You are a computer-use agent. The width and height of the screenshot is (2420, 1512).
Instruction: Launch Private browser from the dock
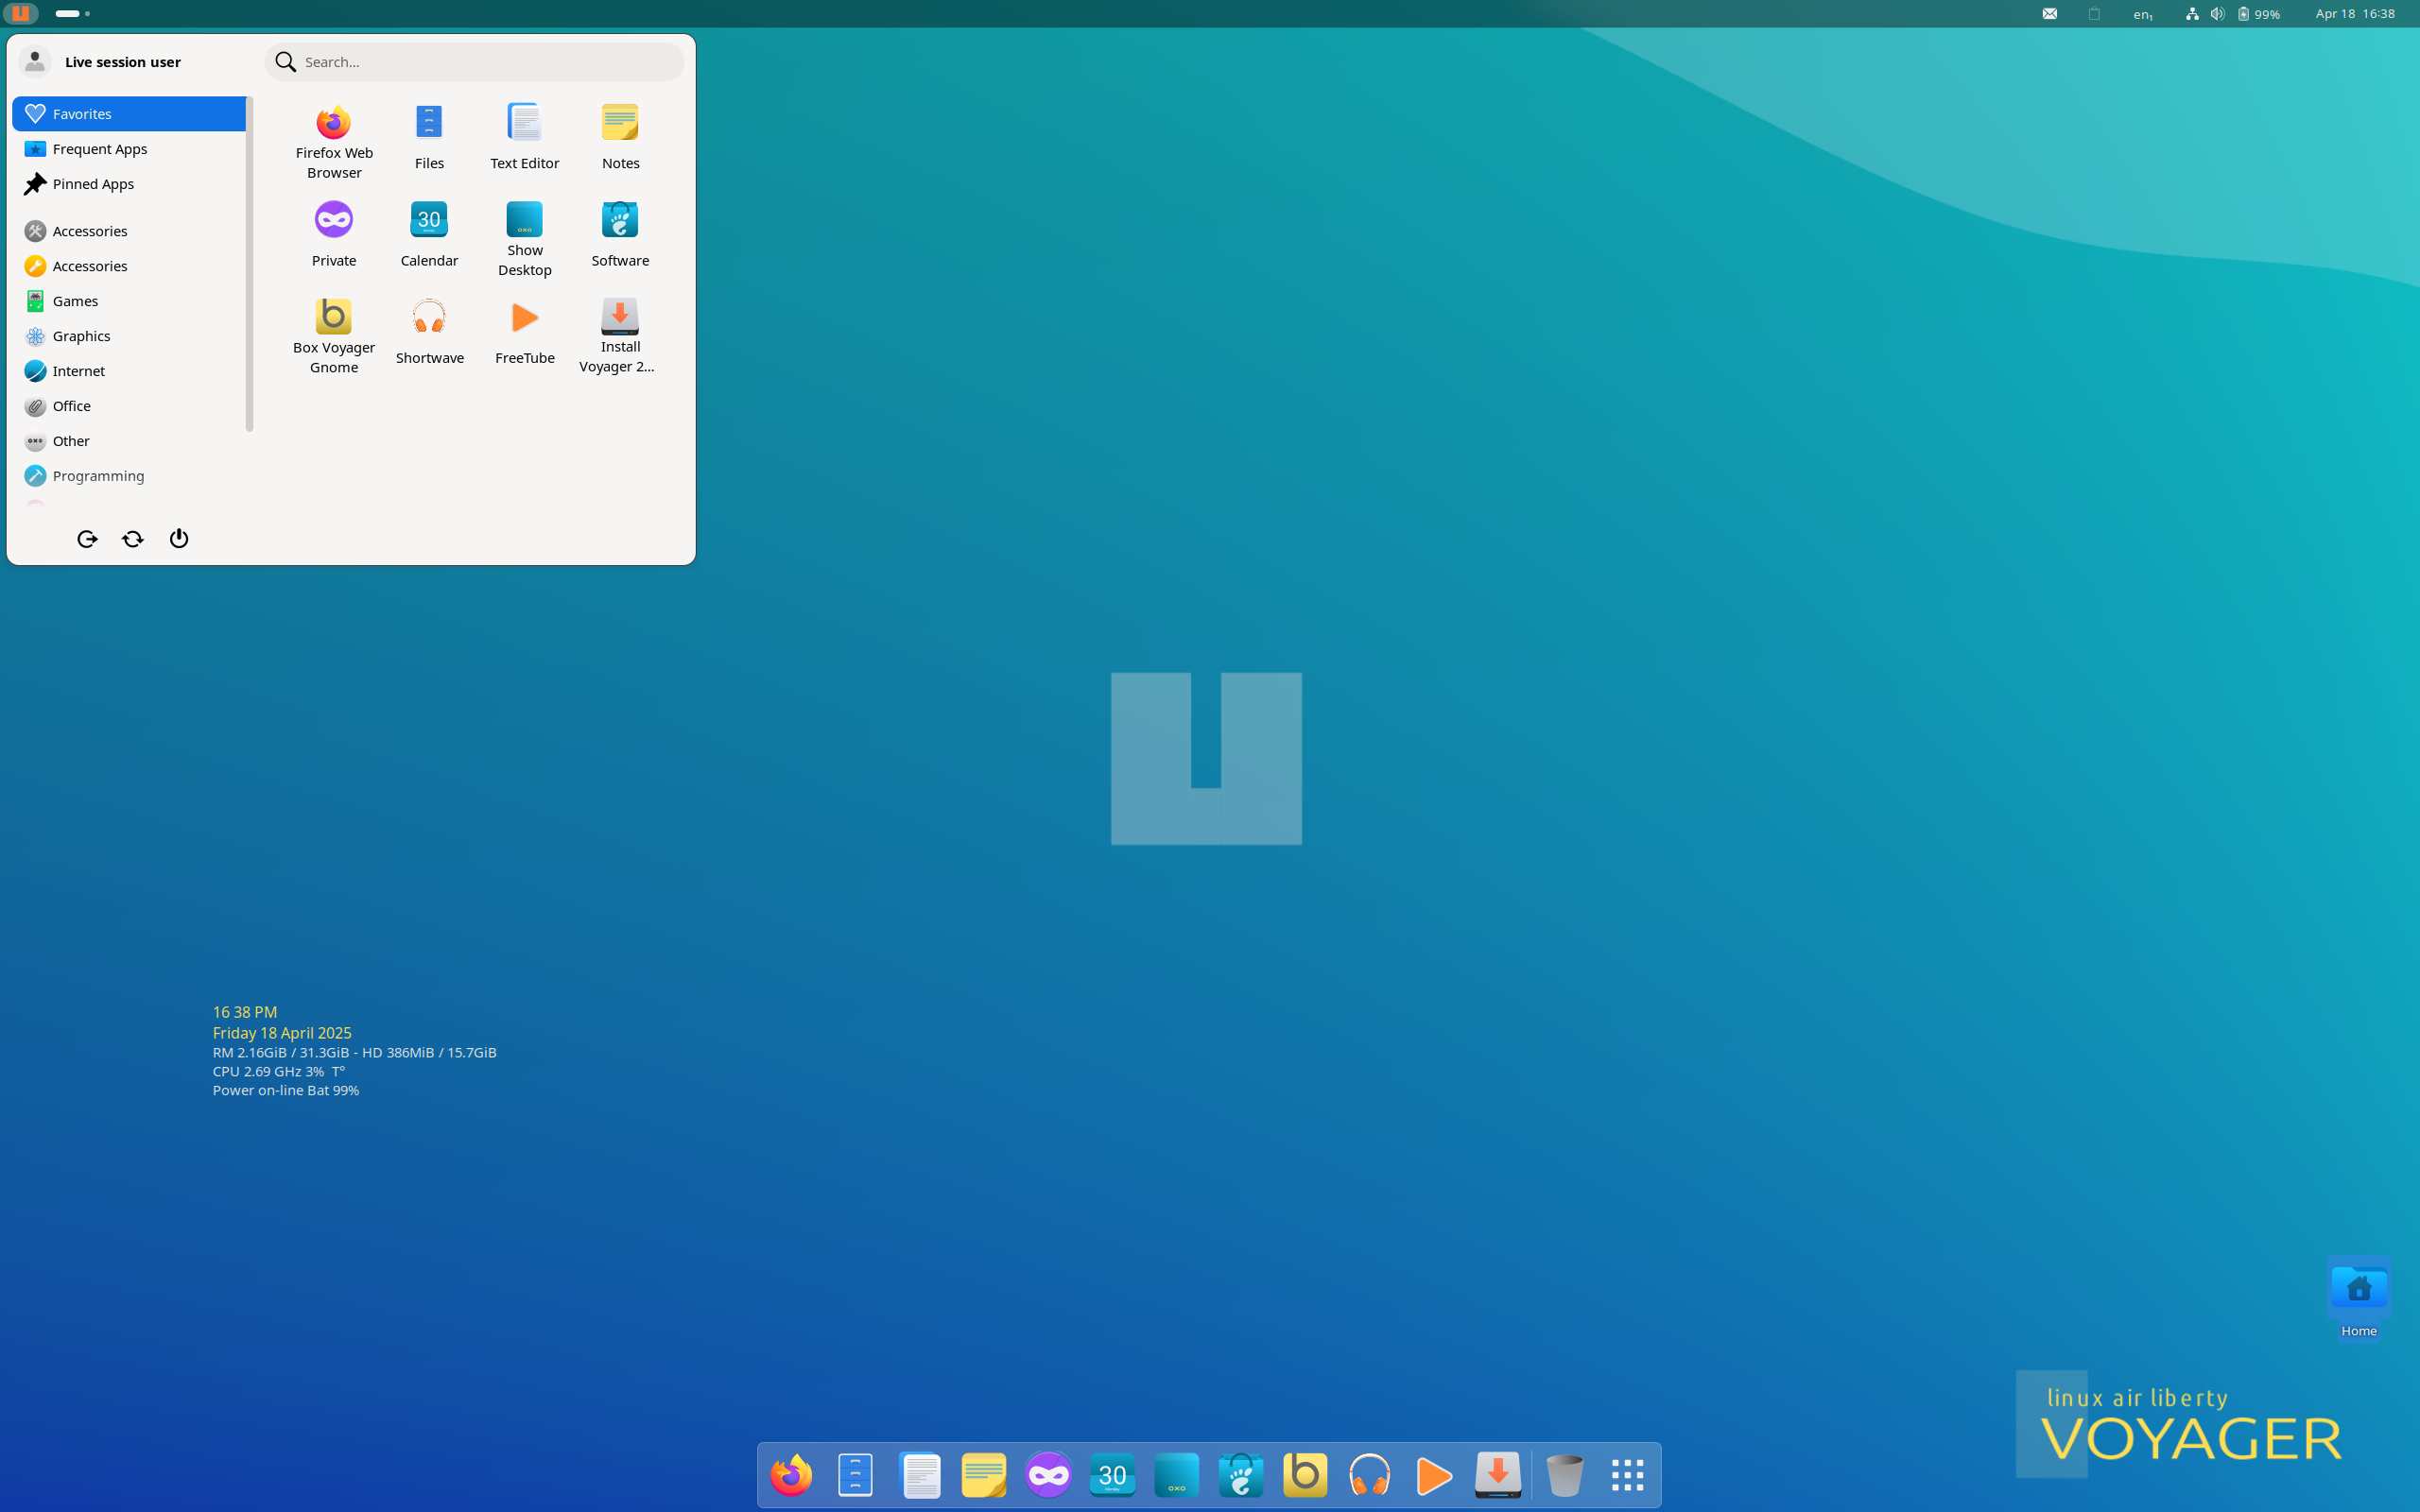[1048, 1475]
